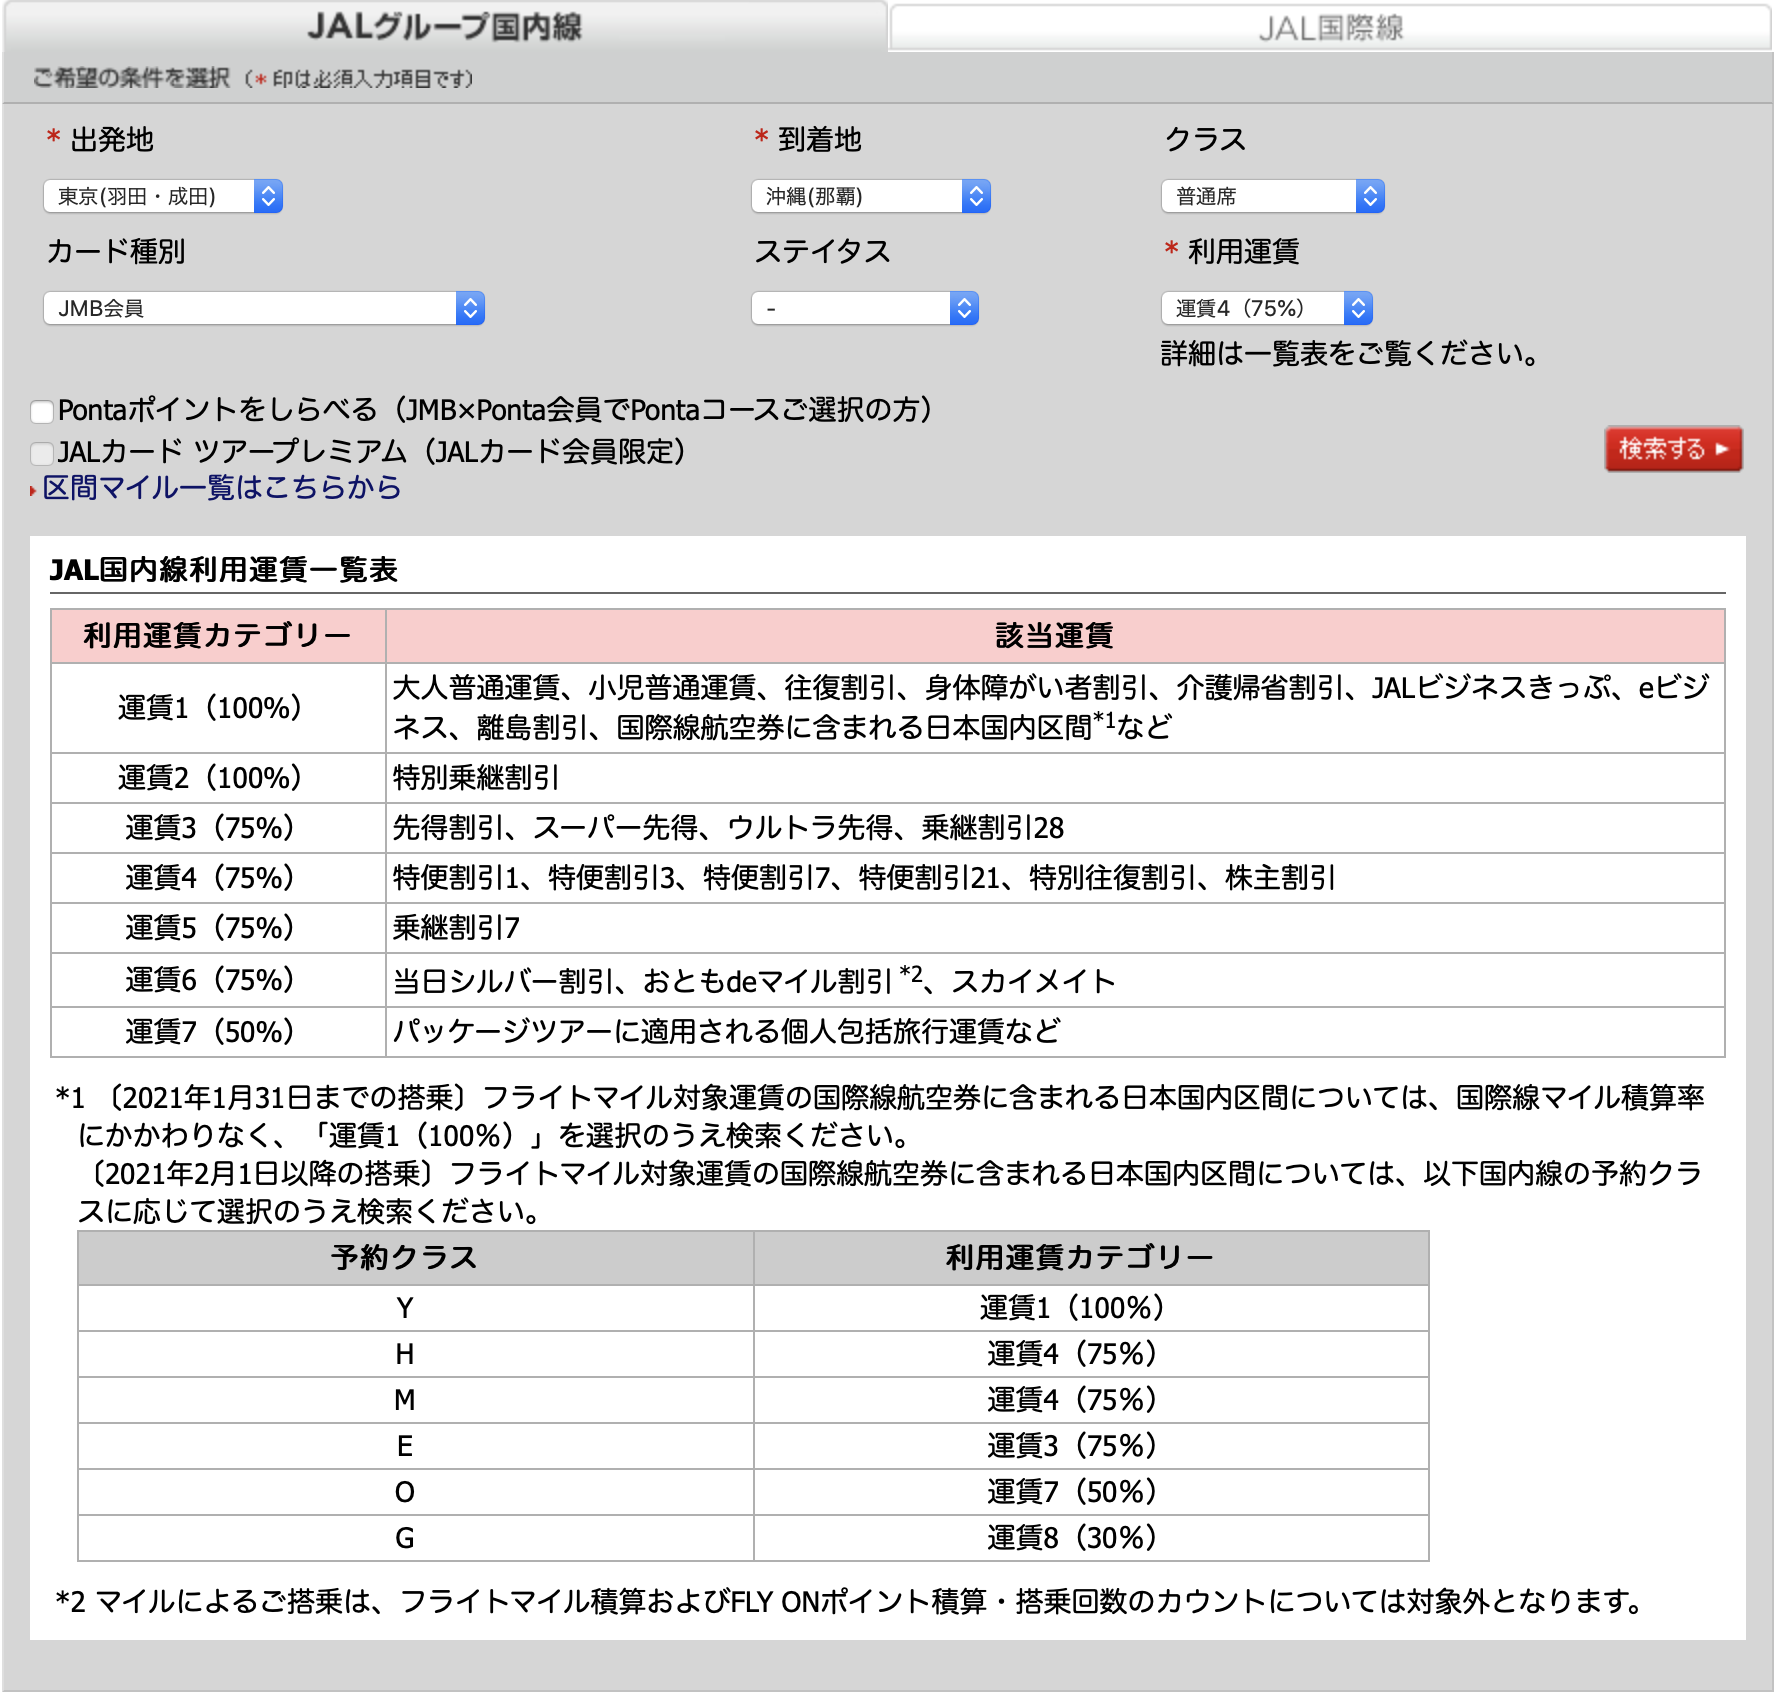The width and height of the screenshot is (1784, 1698).
Task: Click the 予約クラス M cell
Action: coord(415,1400)
